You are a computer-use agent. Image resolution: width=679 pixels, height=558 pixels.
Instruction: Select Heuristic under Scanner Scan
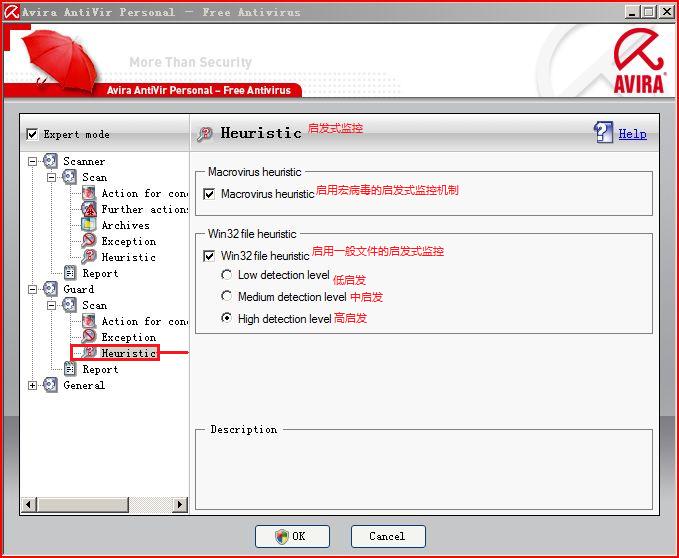click(x=129, y=257)
